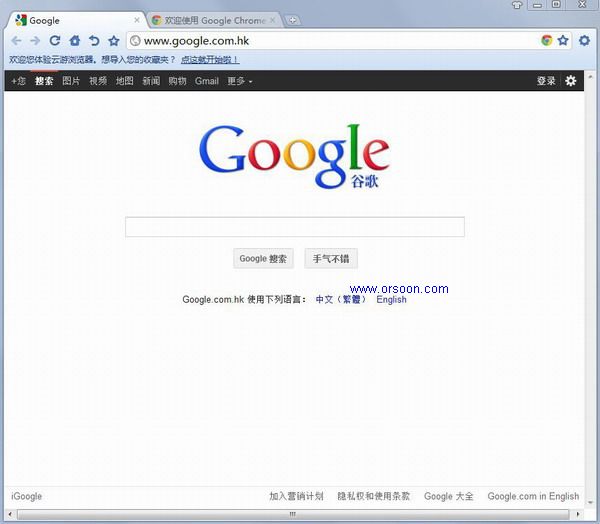The height and width of the screenshot is (524, 600).
Task: Open 购物 in the Google bar
Action: click(178, 81)
